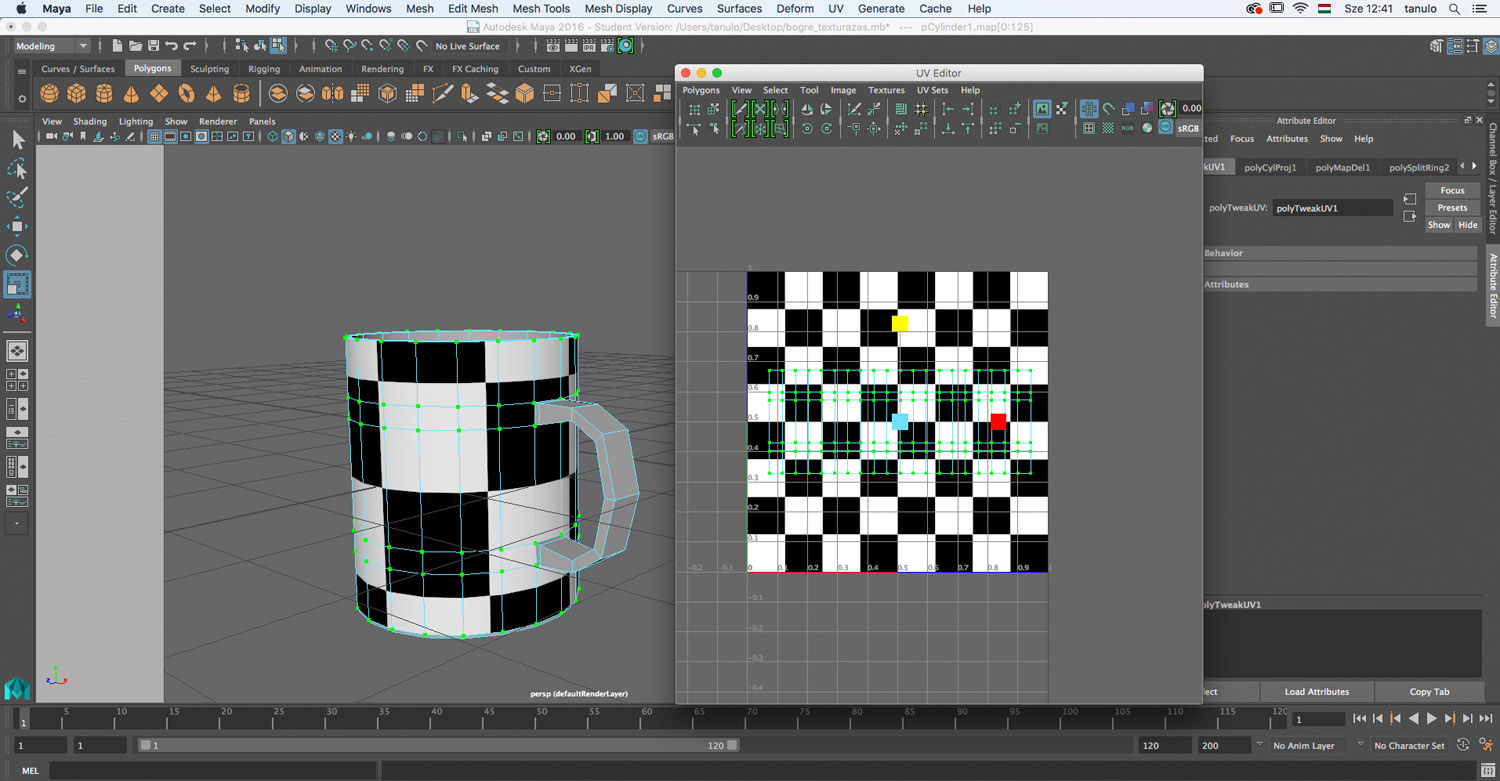
Task: Toggle image display in UV Editor toolbar
Action: (1042, 109)
